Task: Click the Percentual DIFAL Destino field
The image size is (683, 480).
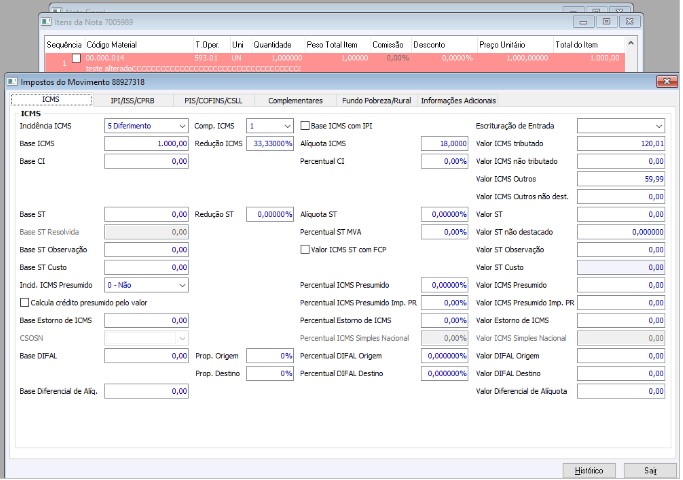Action: point(445,374)
